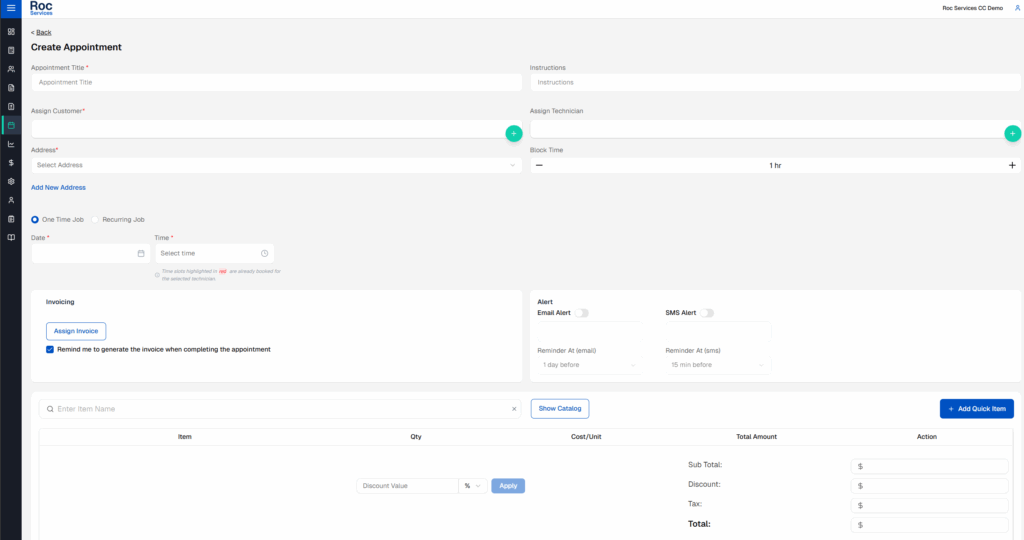Image resolution: width=1024 pixels, height=540 pixels.
Task: Open the single user icon in sidebar
Action: 11,200
